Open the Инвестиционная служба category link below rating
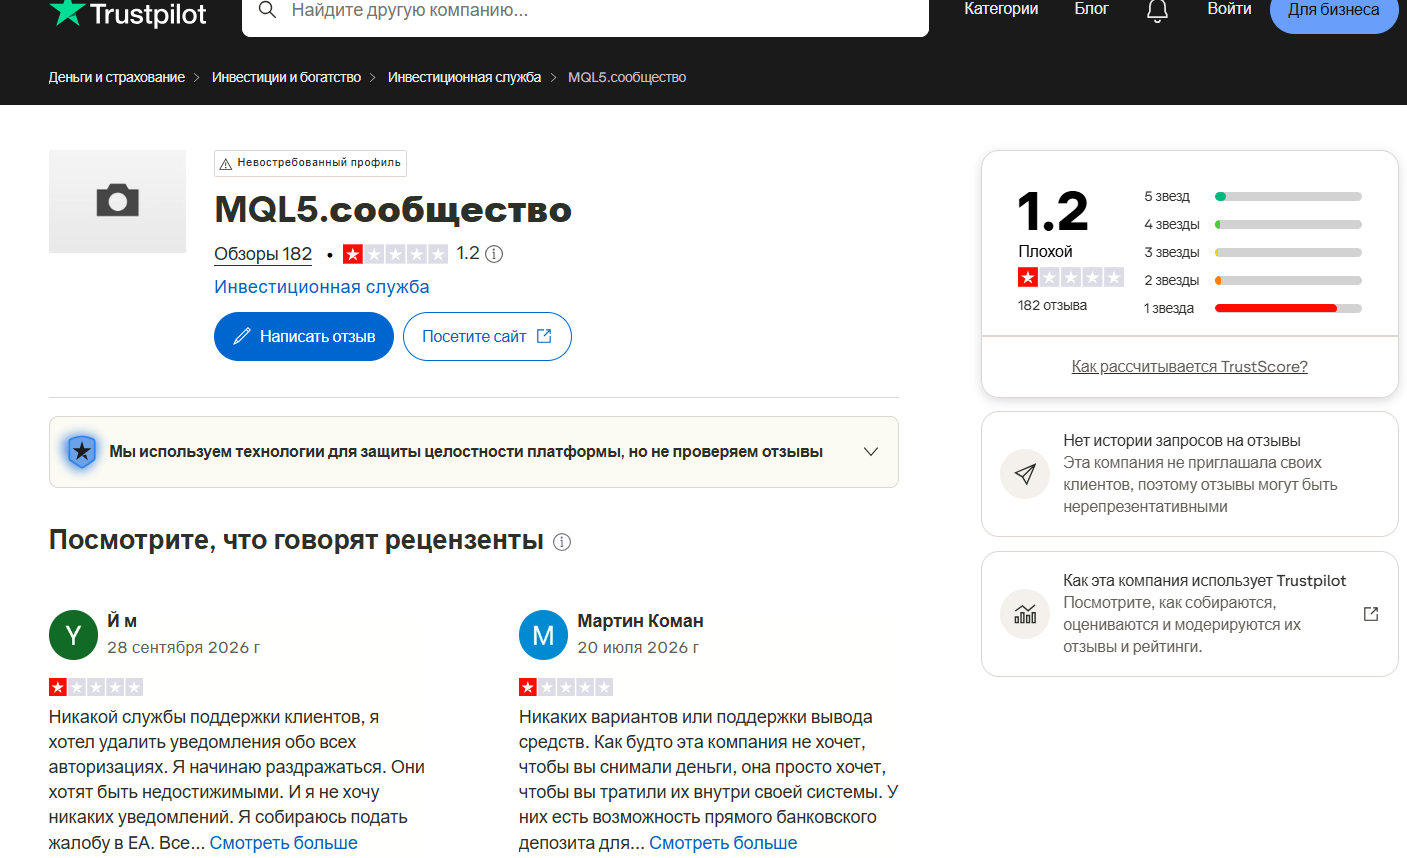The image size is (1407, 858). (322, 287)
